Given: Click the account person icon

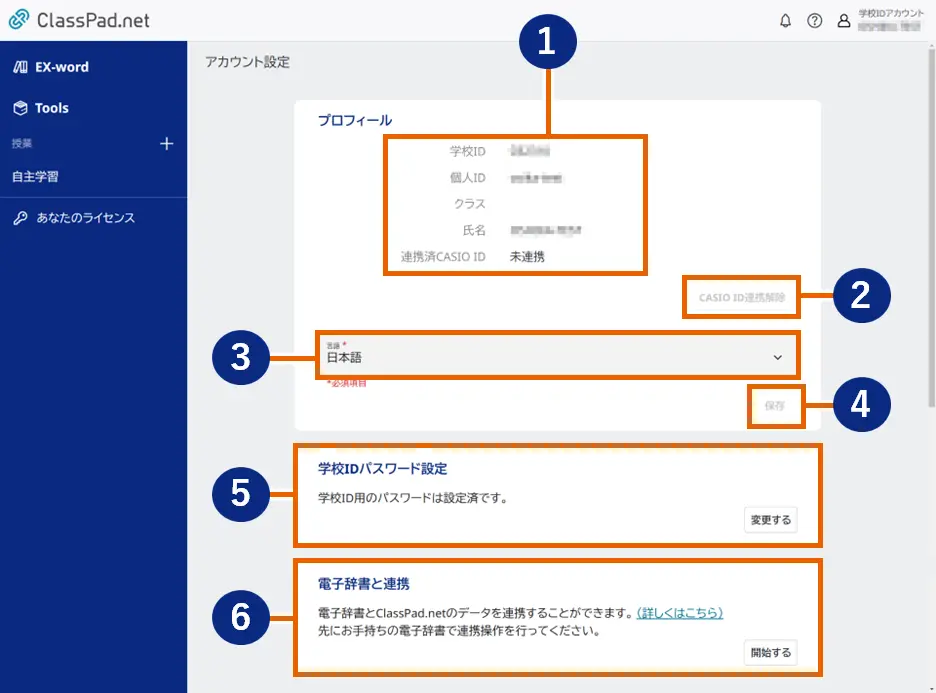Looking at the screenshot, I should pos(843,20).
